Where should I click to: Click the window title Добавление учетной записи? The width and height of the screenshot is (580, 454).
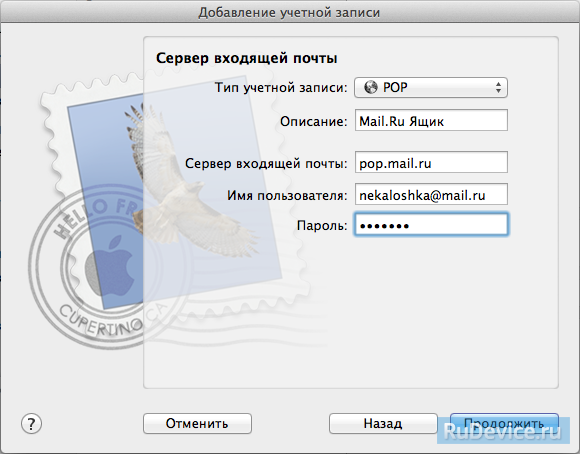[289, 13]
